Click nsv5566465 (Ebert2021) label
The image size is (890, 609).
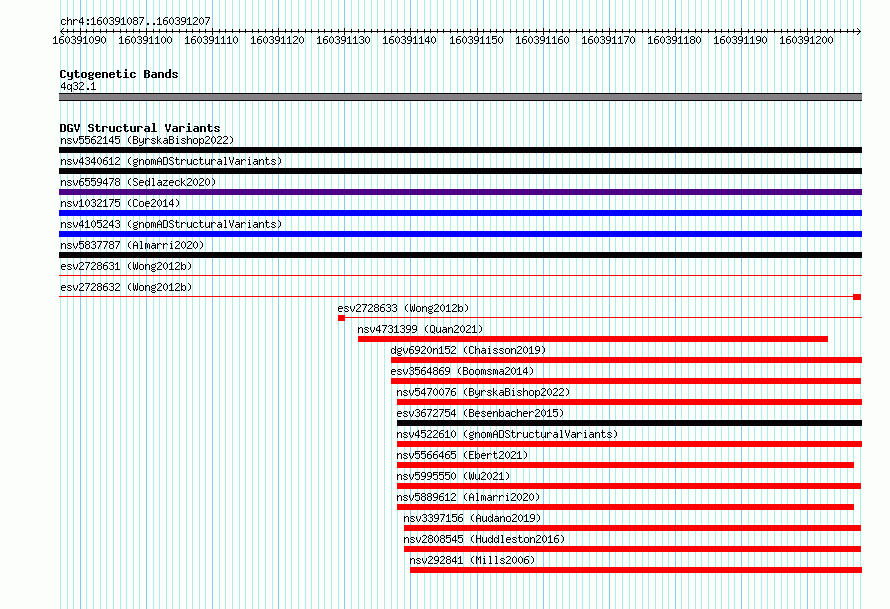462,455
